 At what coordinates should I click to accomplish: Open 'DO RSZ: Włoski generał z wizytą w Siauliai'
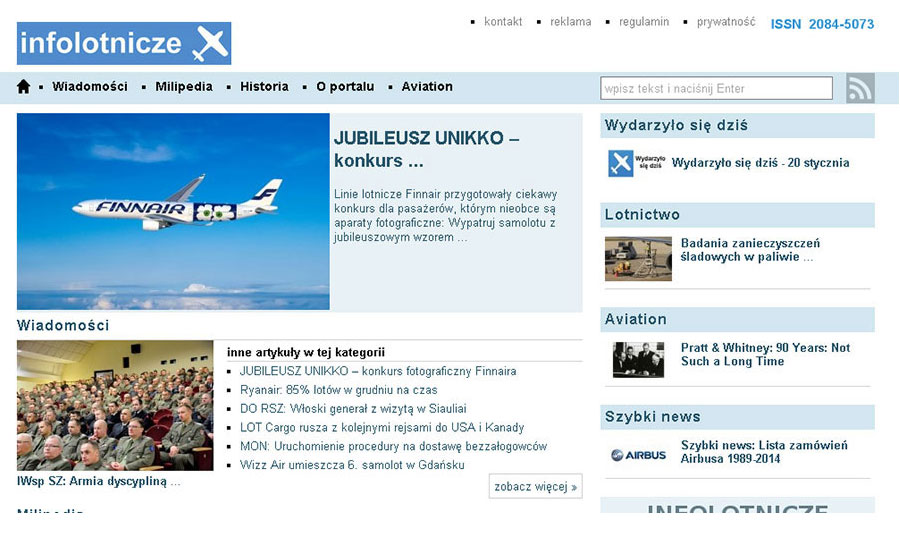tap(353, 409)
